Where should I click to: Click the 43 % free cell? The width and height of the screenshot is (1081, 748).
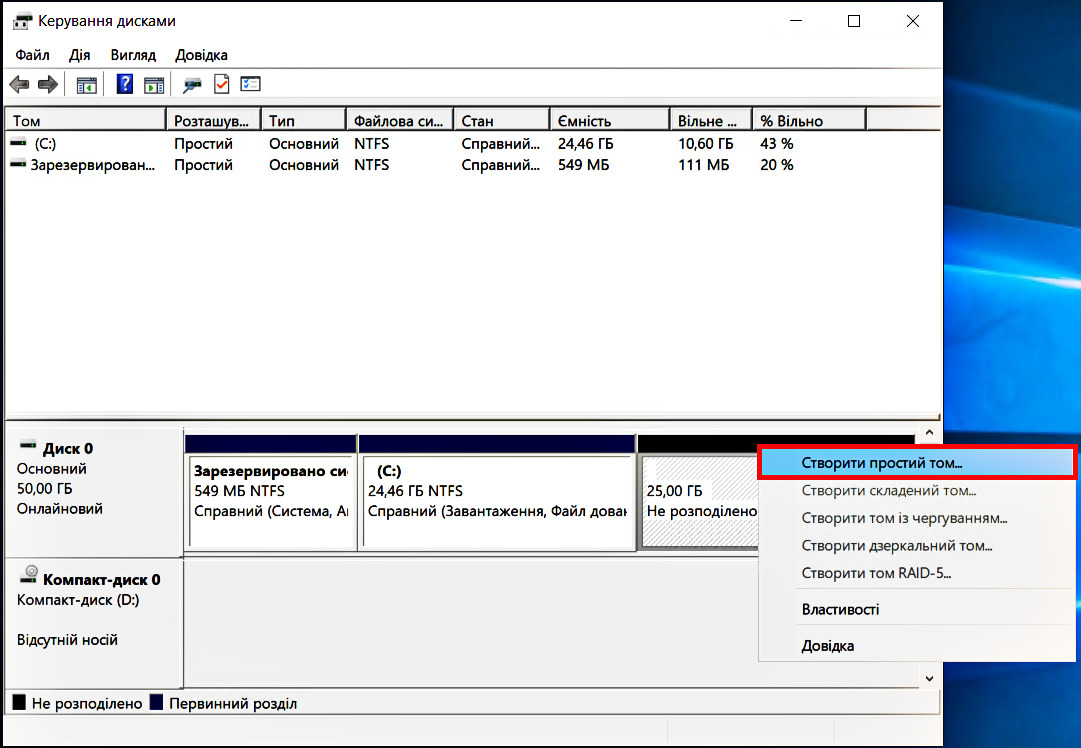776,143
